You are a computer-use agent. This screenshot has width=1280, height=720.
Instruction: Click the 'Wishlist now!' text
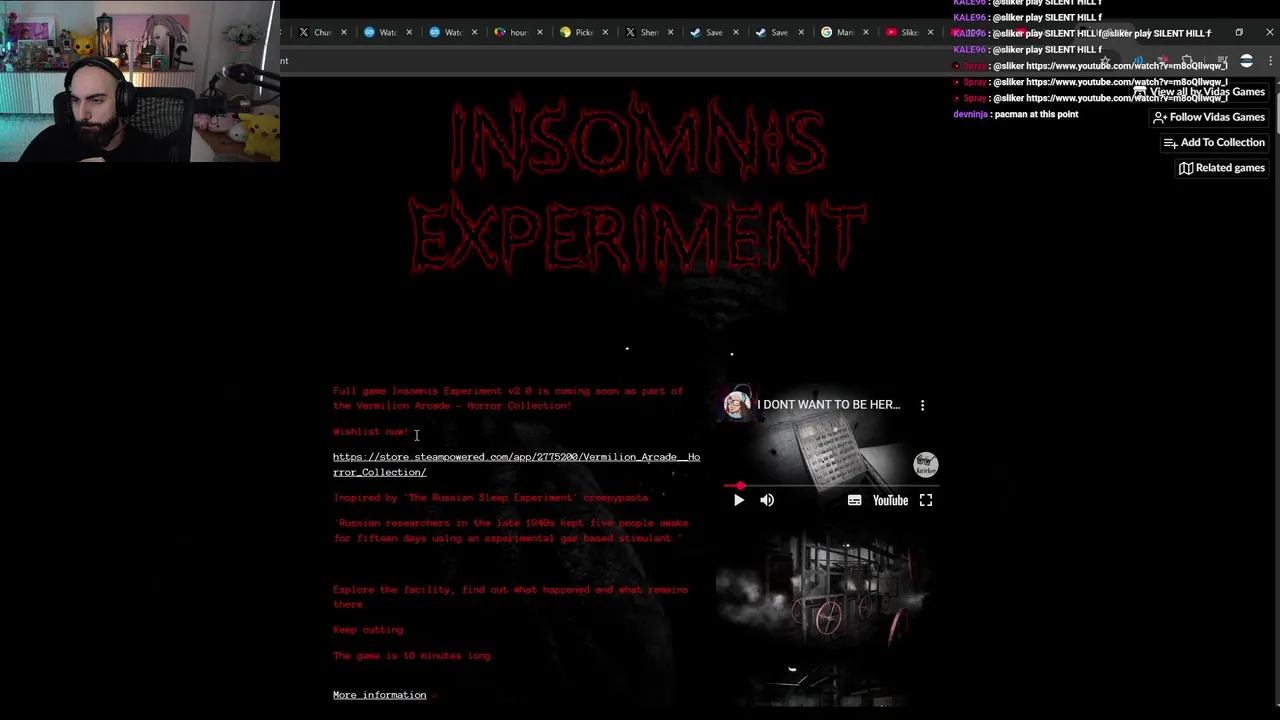click(370, 432)
